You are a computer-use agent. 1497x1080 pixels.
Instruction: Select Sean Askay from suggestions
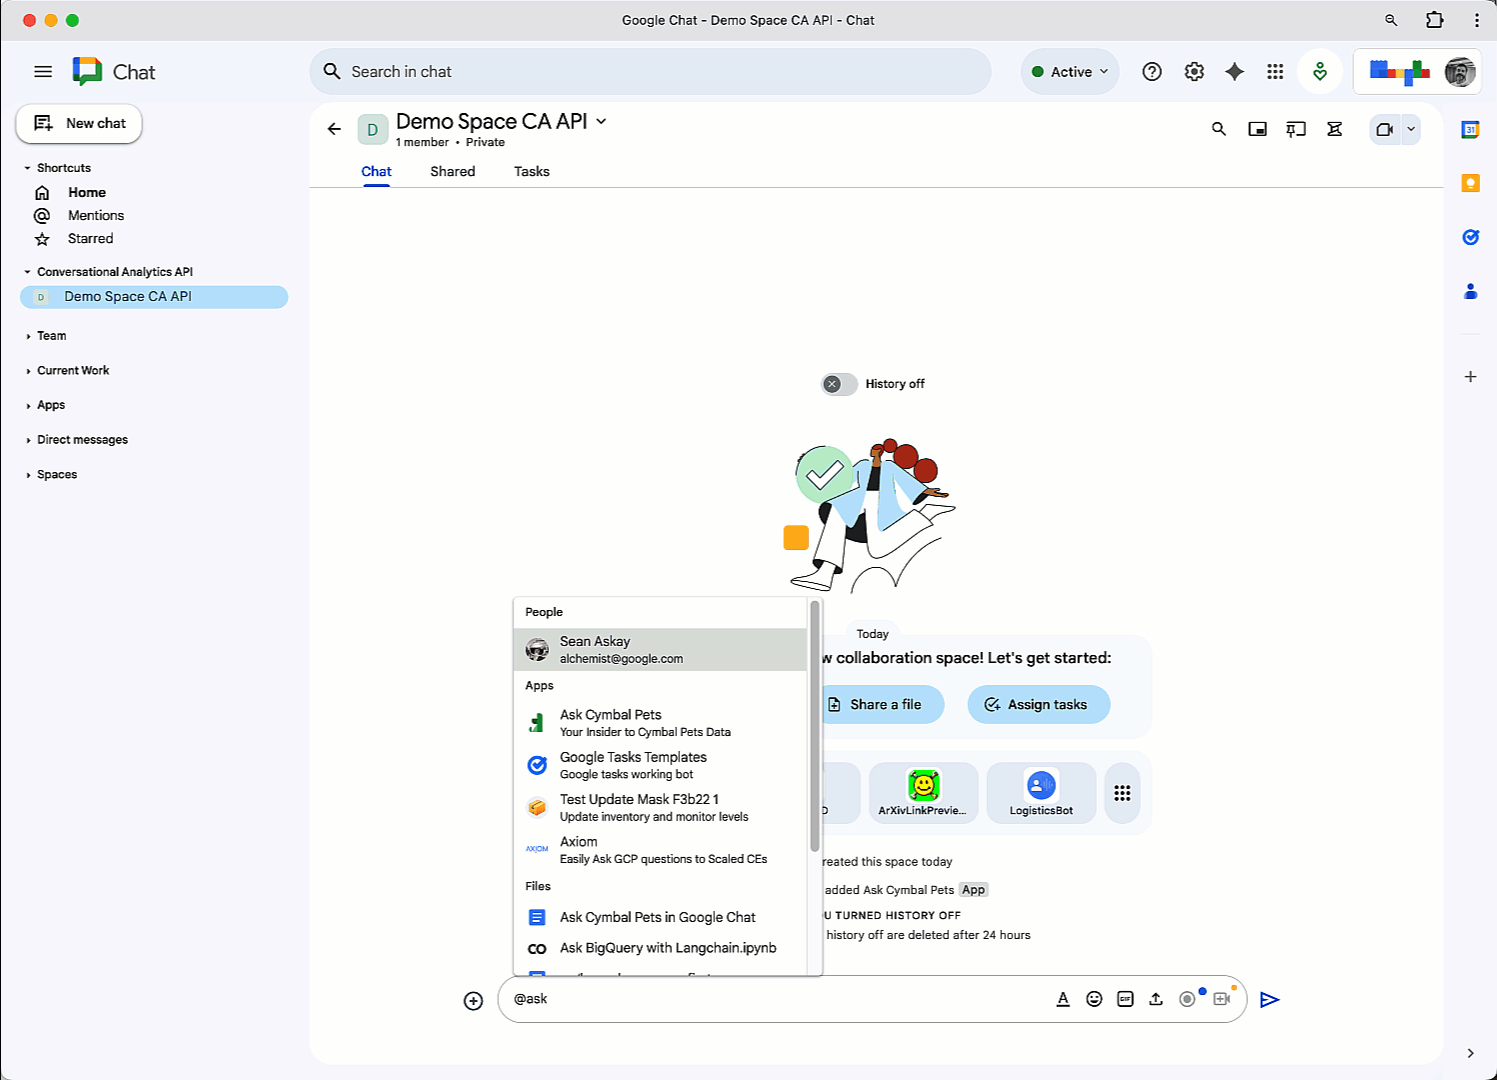click(660, 650)
